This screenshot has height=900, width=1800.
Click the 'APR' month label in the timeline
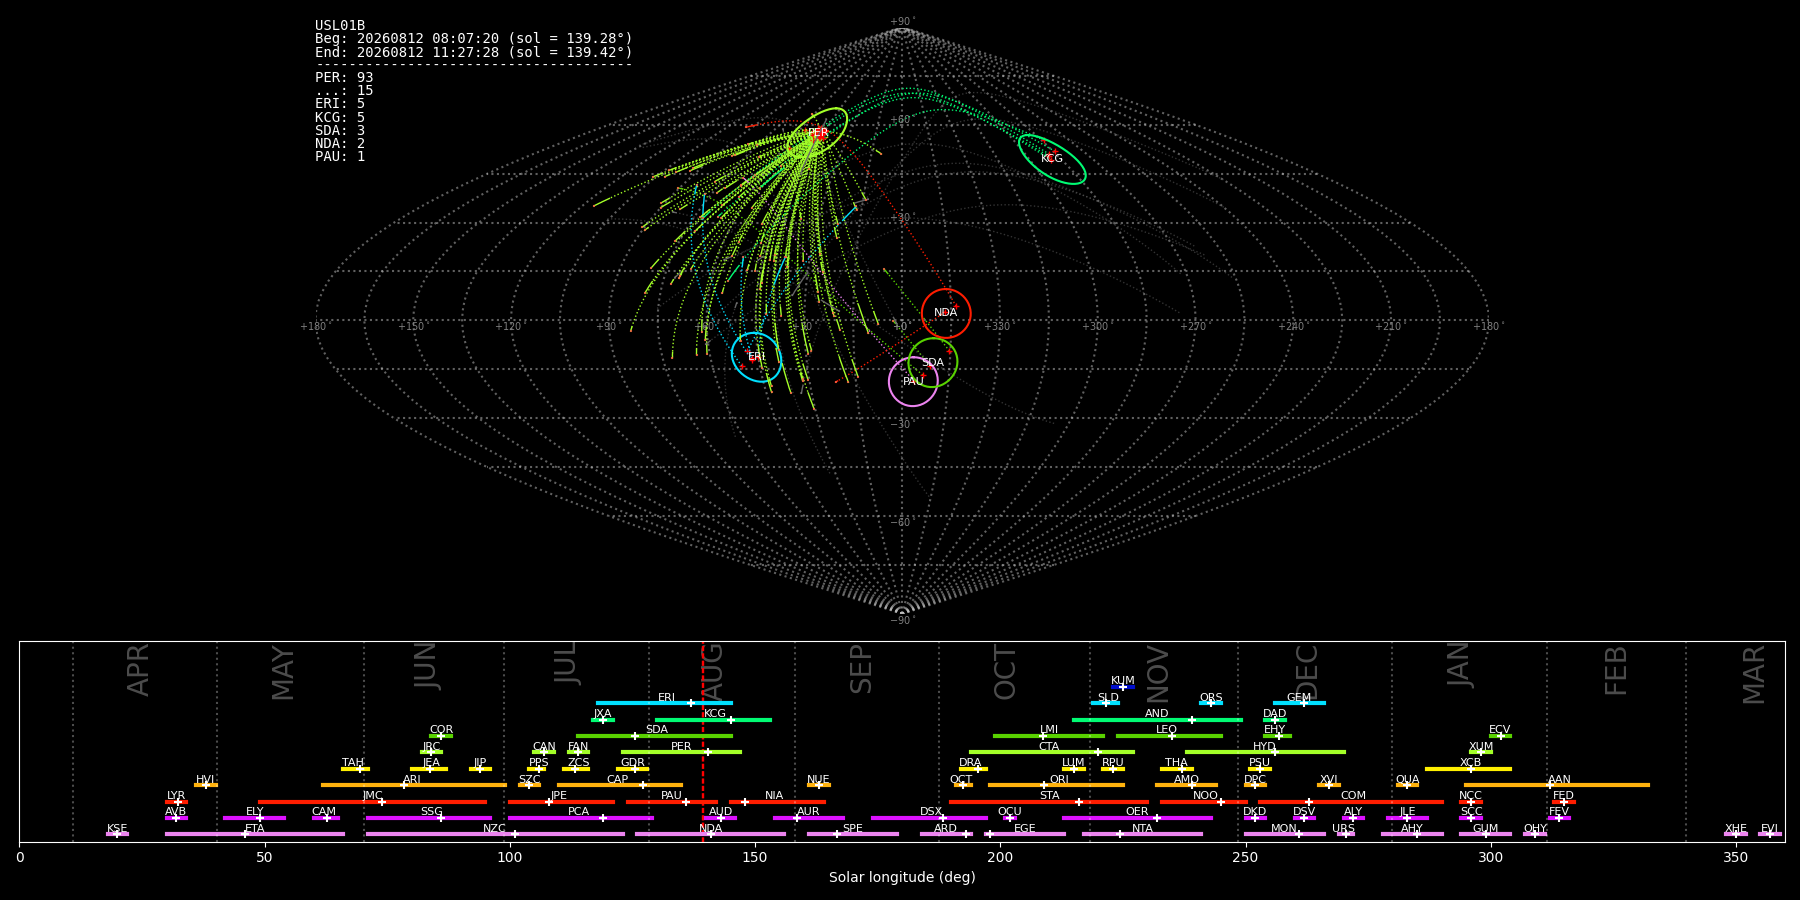[x=138, y=670]
